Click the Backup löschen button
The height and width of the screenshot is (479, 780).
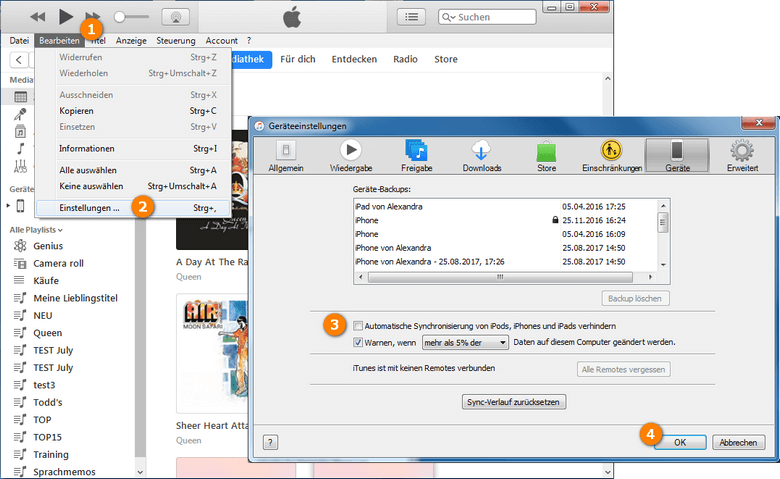(635, 298)
